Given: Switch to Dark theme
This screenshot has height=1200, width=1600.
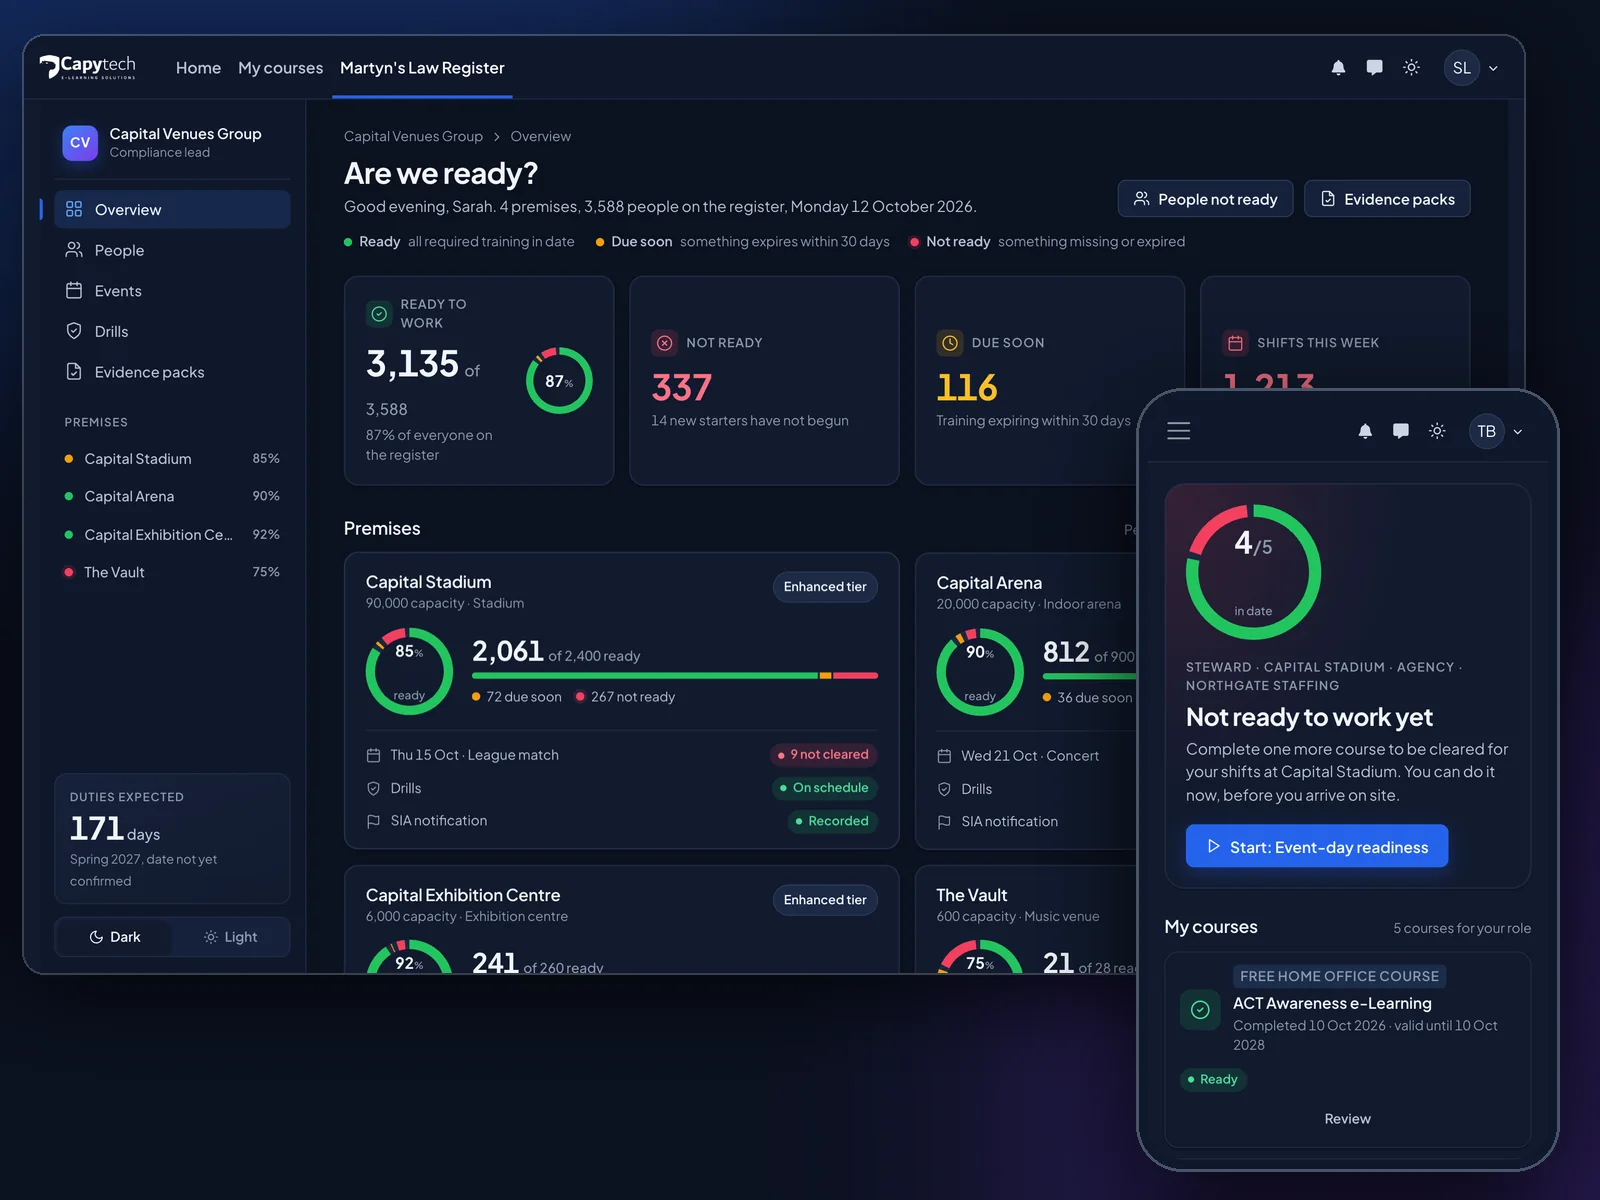Looking at the screenshot, I should (x=114, y=937).
